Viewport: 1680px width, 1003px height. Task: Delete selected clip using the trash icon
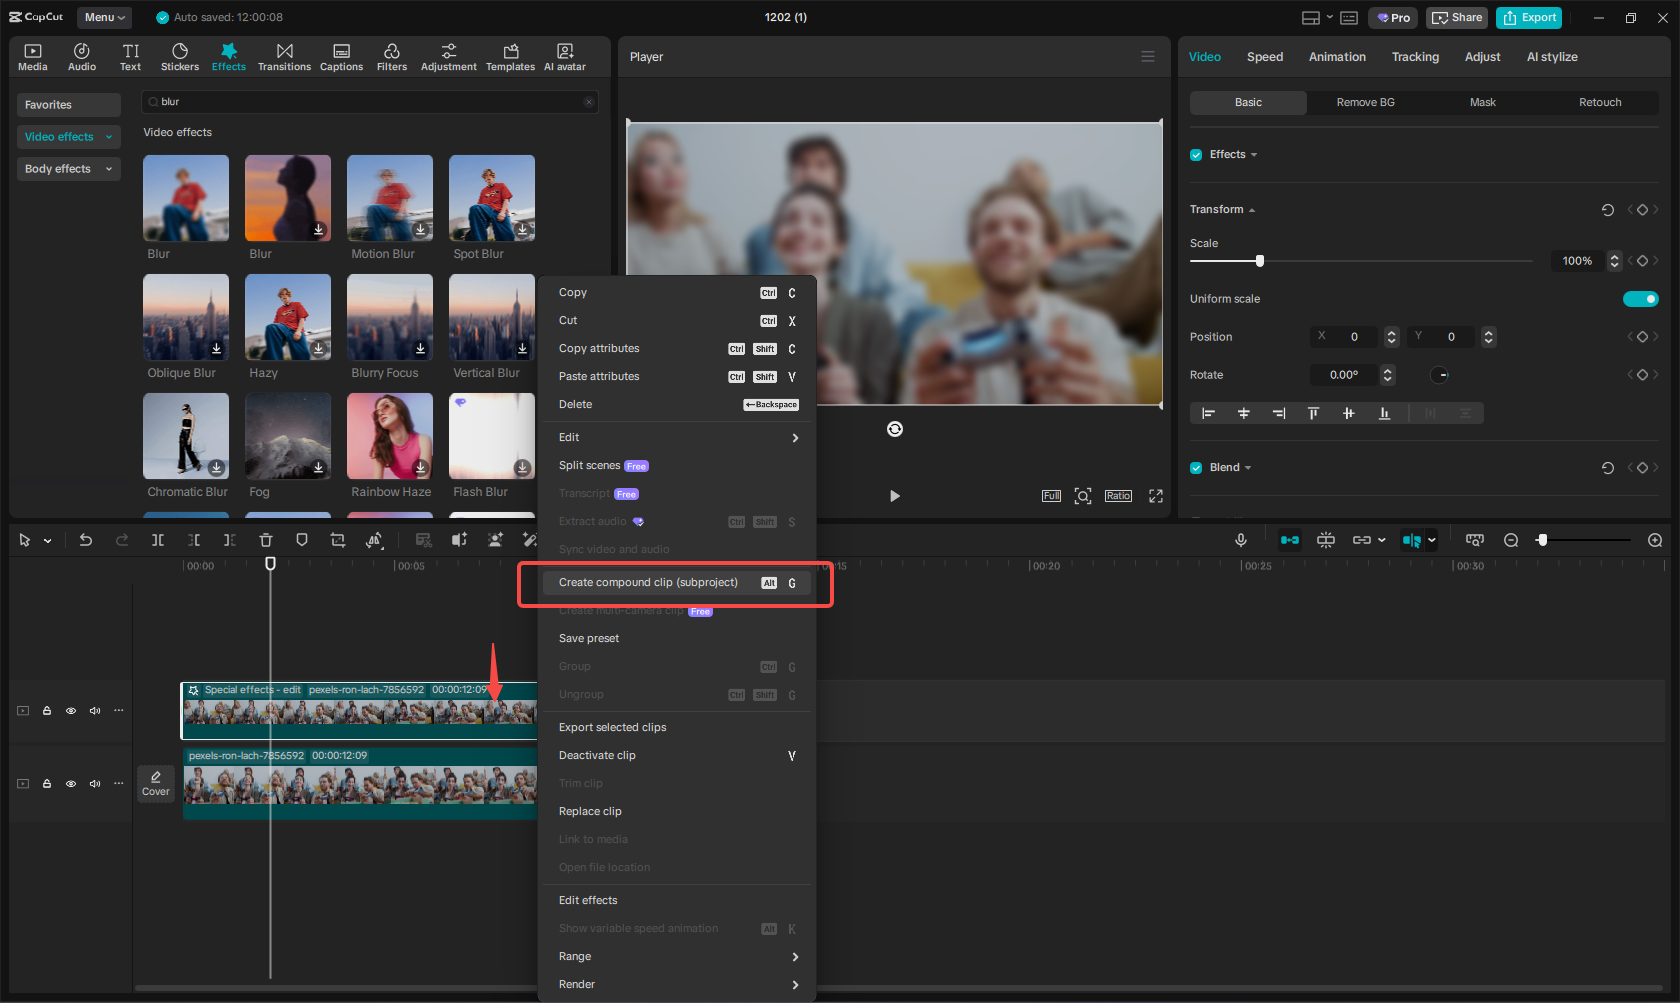(x=265, y=539)
